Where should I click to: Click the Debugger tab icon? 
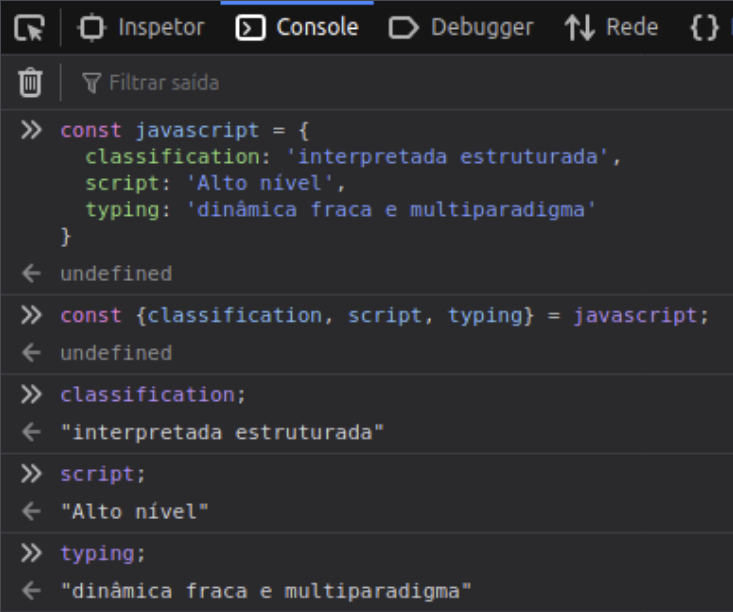403,28
